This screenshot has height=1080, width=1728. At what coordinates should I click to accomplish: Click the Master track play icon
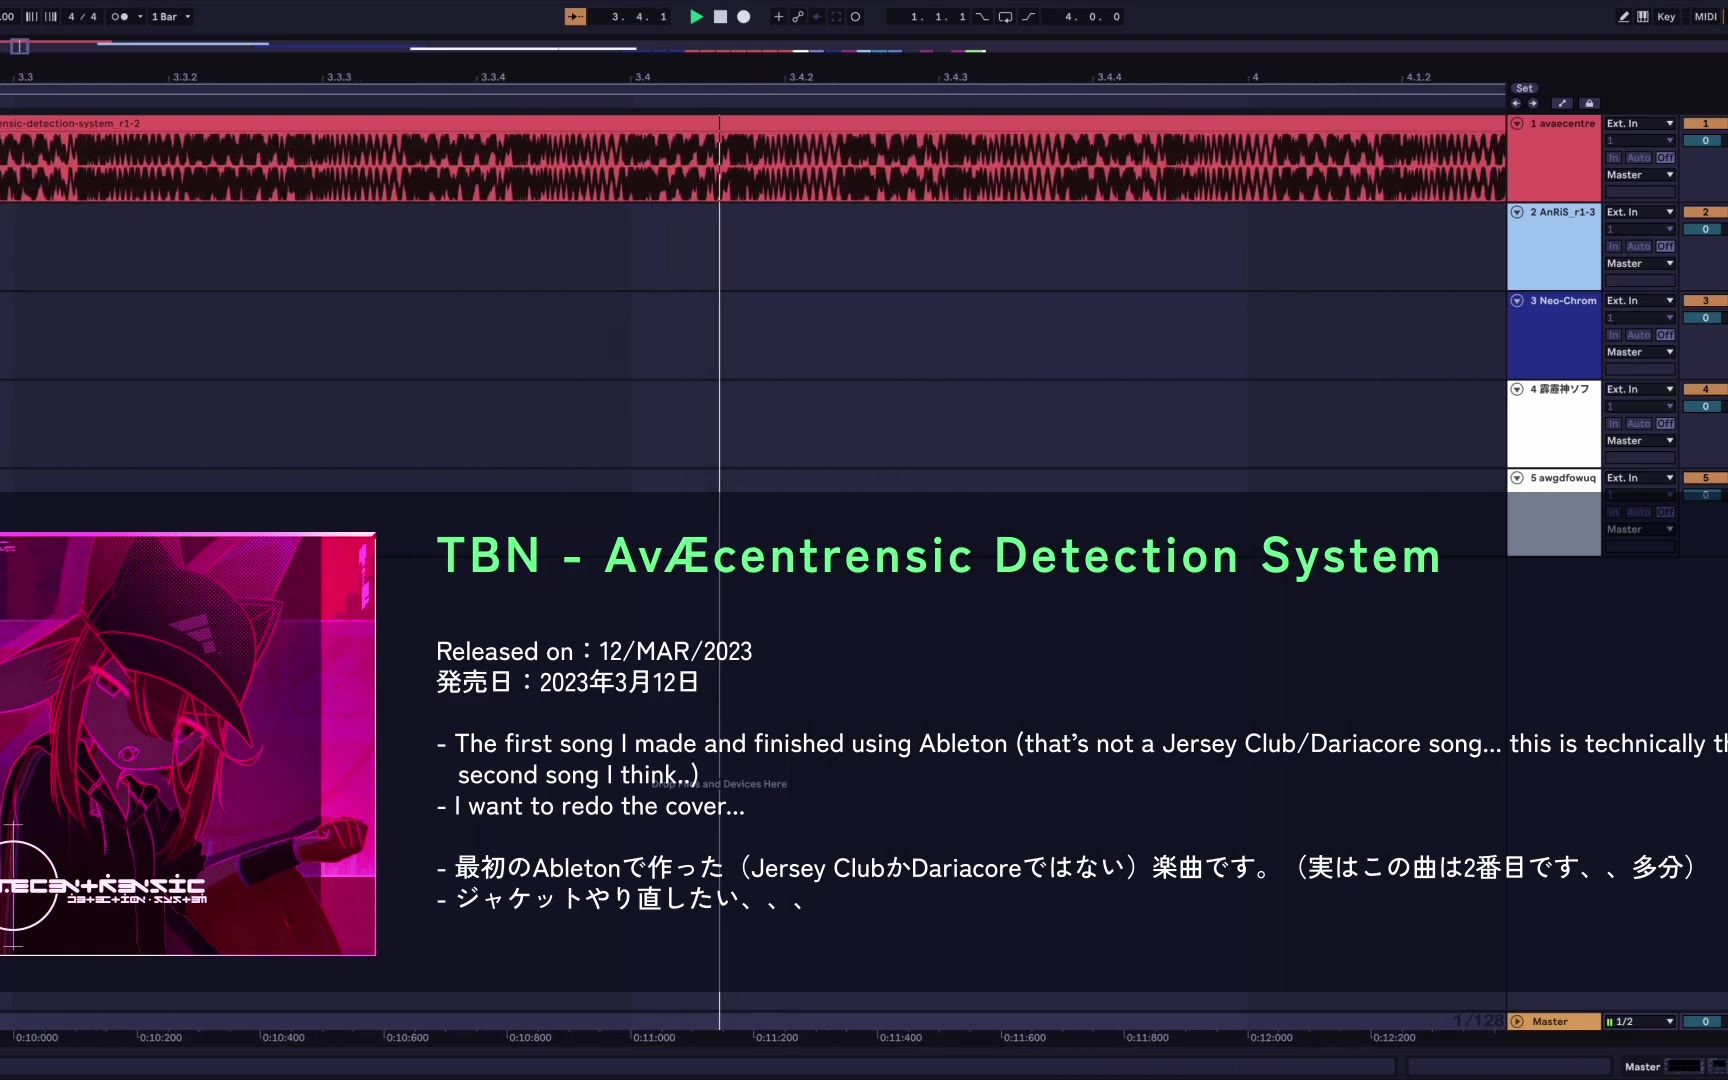tap(1517, 1022)
